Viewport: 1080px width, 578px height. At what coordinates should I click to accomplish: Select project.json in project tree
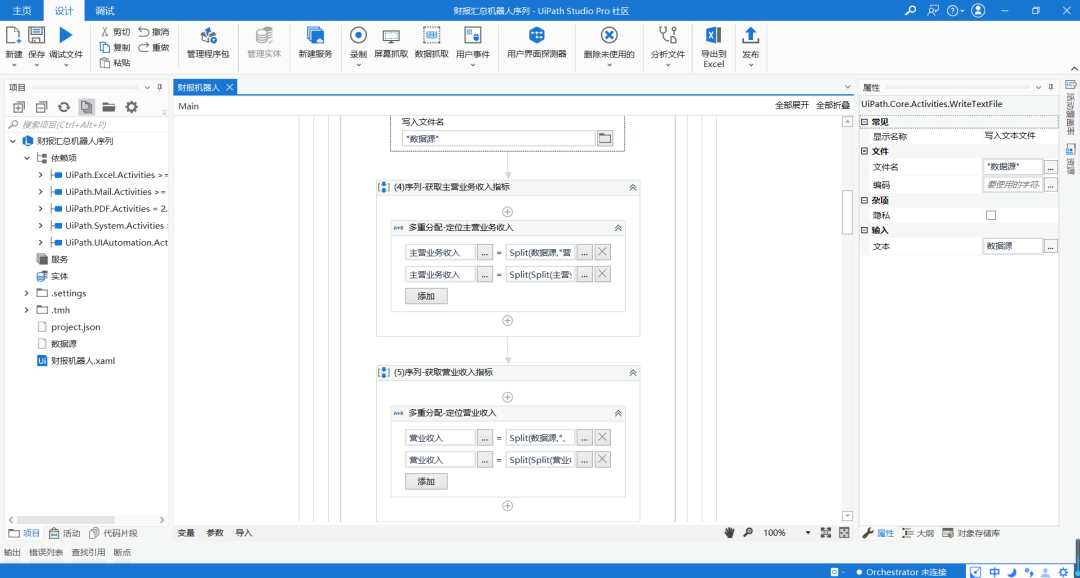(x=76, y=327)
